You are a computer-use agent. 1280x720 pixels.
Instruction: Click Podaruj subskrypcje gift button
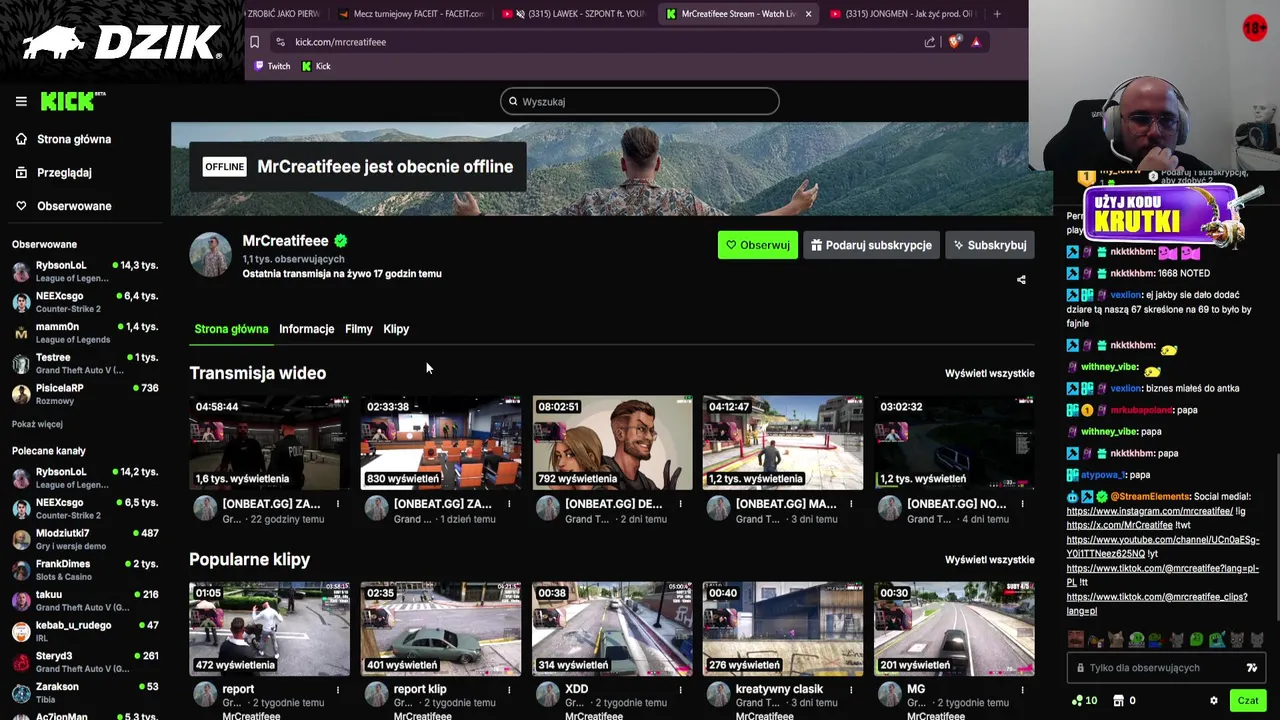coord(872,245)
